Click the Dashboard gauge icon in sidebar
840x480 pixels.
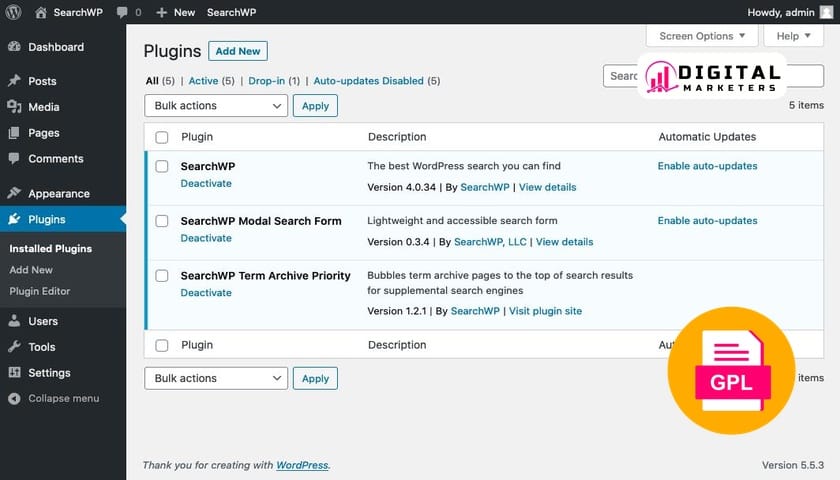pos(14,47)
